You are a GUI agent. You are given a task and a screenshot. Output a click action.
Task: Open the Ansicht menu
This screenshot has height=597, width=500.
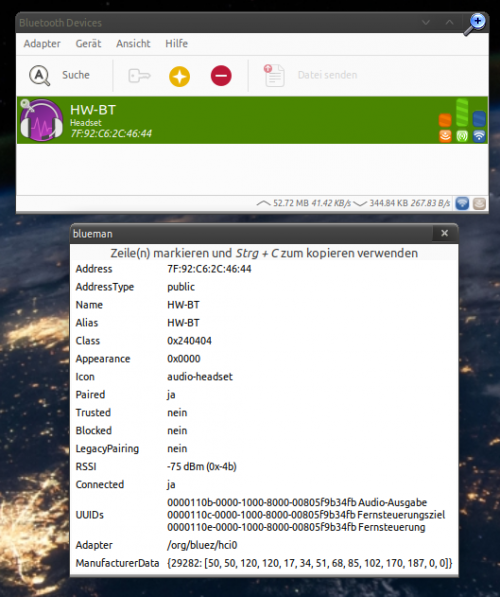(x=133, y=44)
